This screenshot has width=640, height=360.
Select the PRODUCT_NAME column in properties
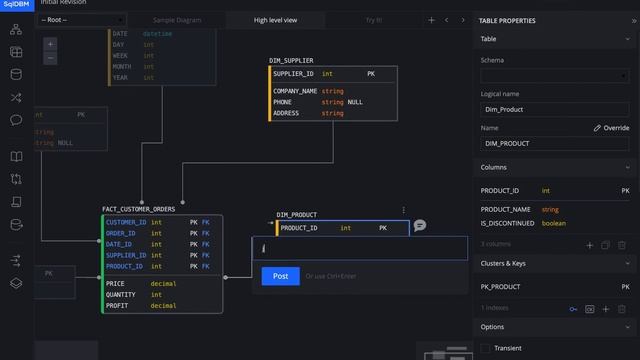click(555, 209)
